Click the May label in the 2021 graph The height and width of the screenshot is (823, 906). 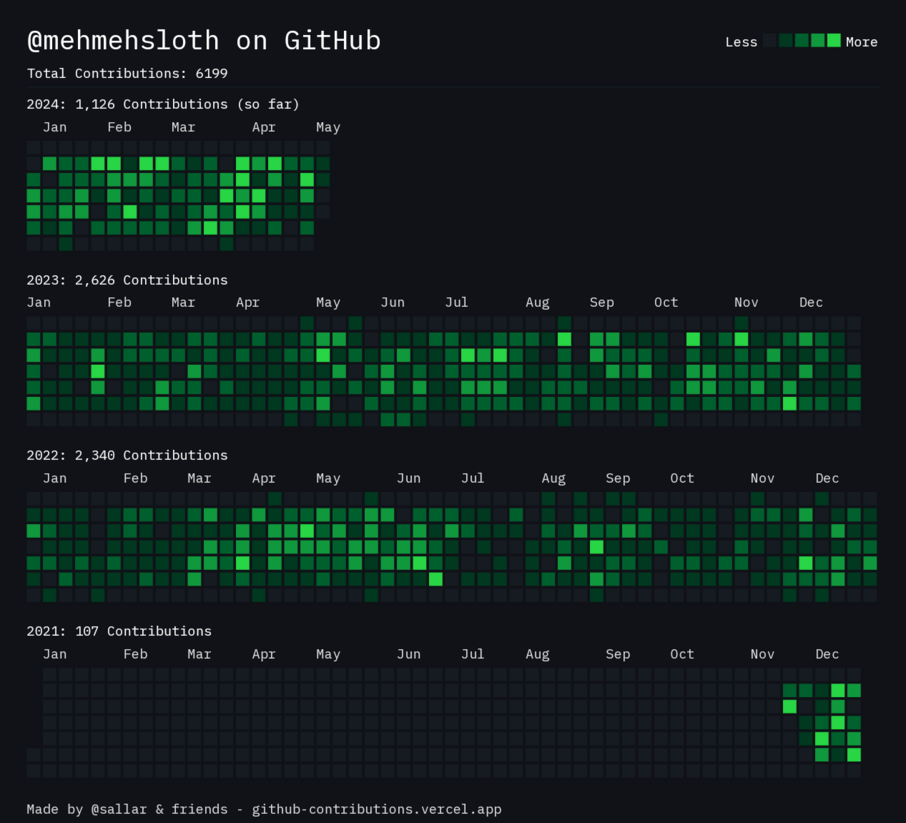click(328, 654)
